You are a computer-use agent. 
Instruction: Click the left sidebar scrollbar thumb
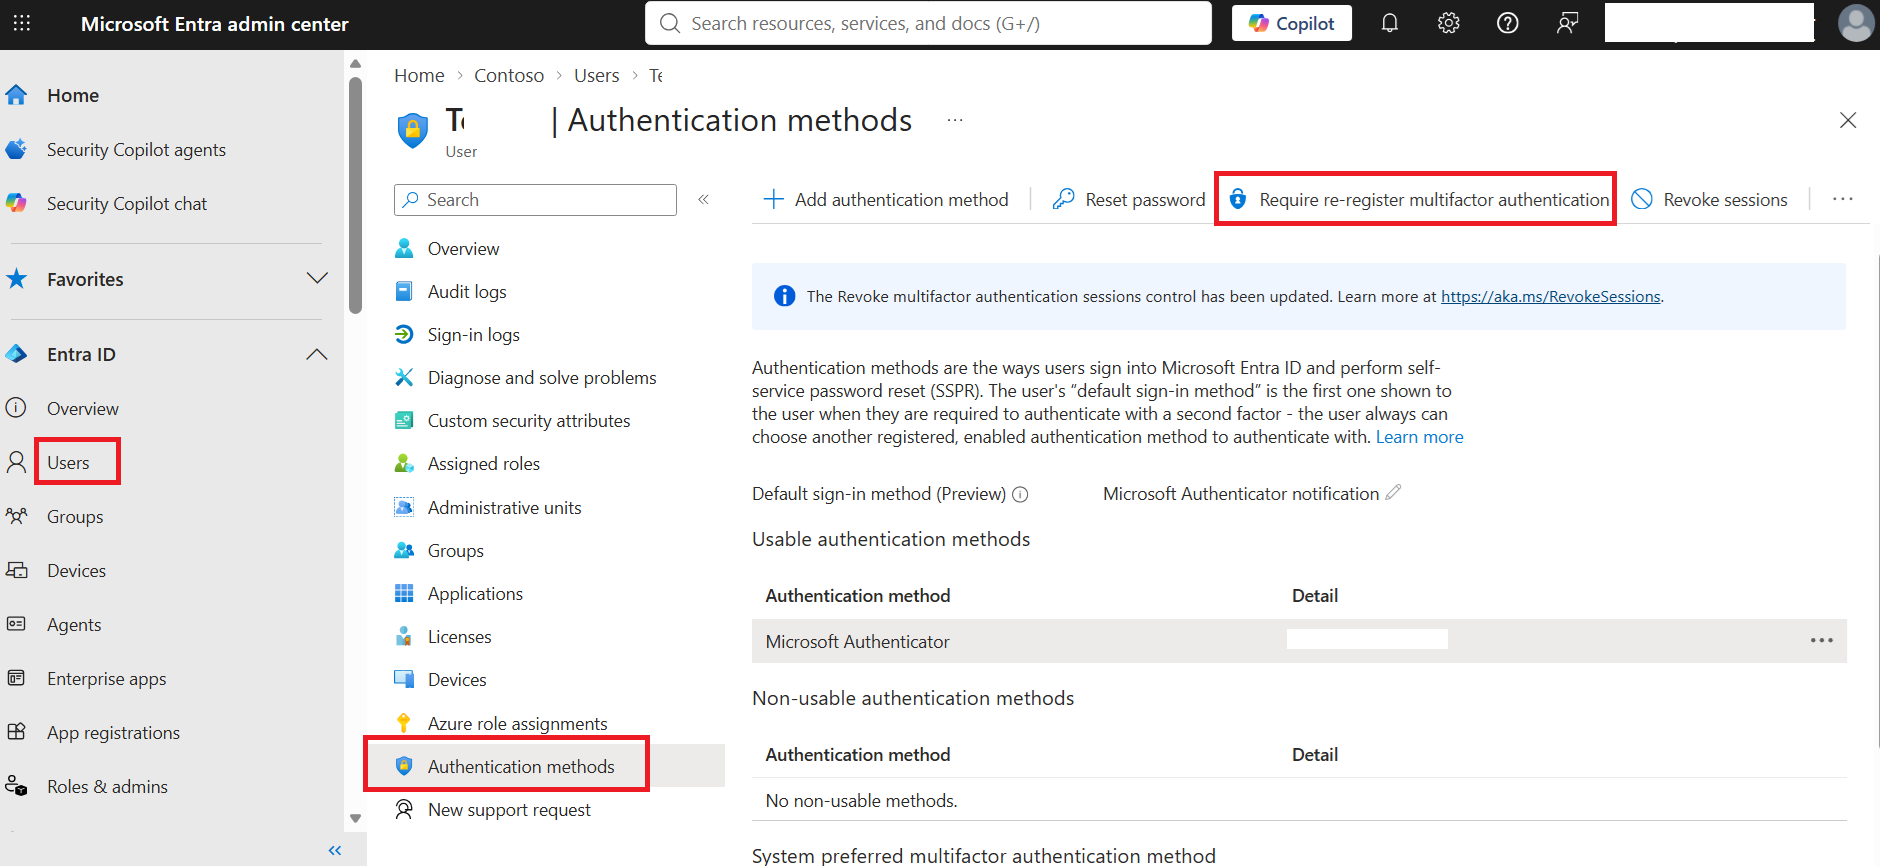tap(355, 195)
